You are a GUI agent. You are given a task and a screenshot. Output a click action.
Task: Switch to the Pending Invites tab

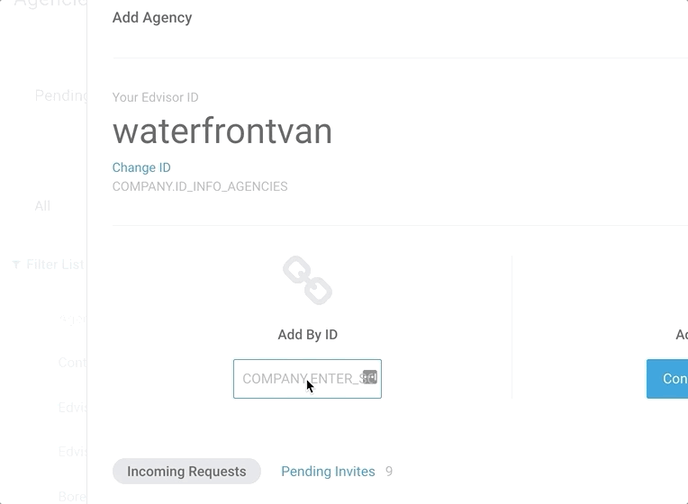click(328, 471)
